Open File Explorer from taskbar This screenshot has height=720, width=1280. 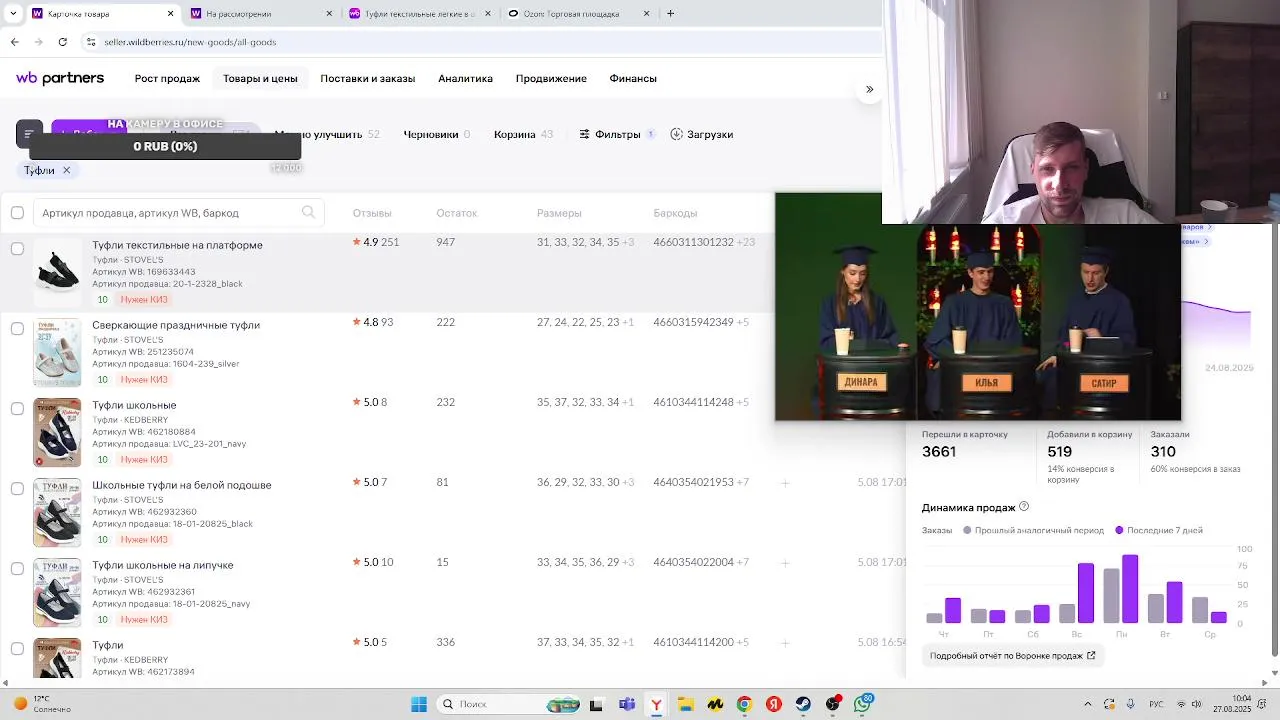pos(686,704)
